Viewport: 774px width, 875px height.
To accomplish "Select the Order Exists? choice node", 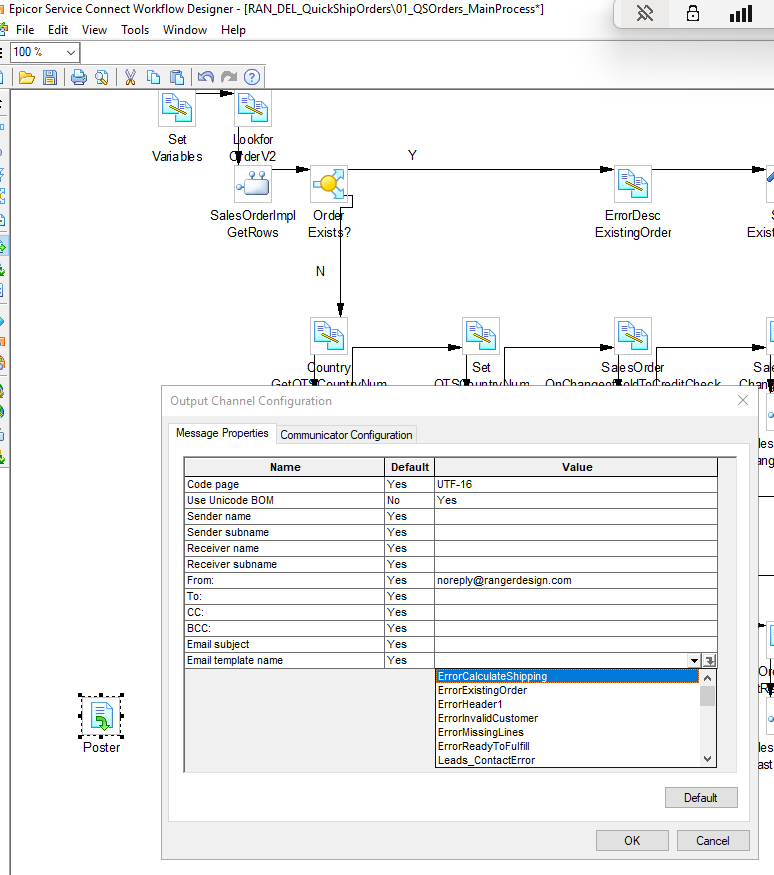I will [329, 184].
